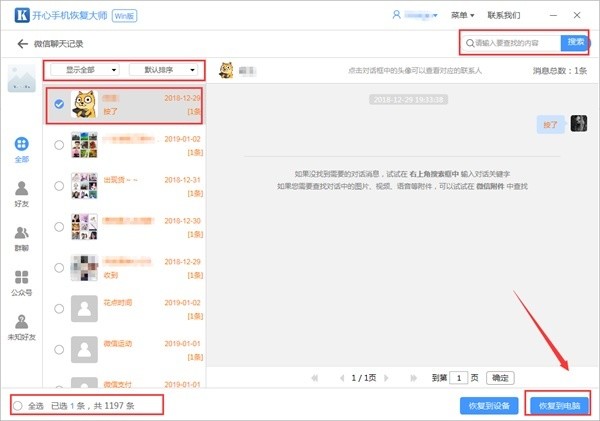Open the group avatar dated 2018-12-30
Screen dimensions: 600x421
tap(84, 227)
